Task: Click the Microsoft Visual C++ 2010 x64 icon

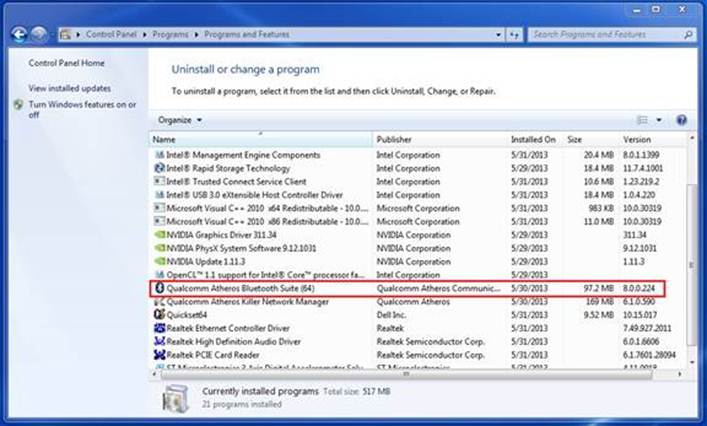Action: (159, 208)
